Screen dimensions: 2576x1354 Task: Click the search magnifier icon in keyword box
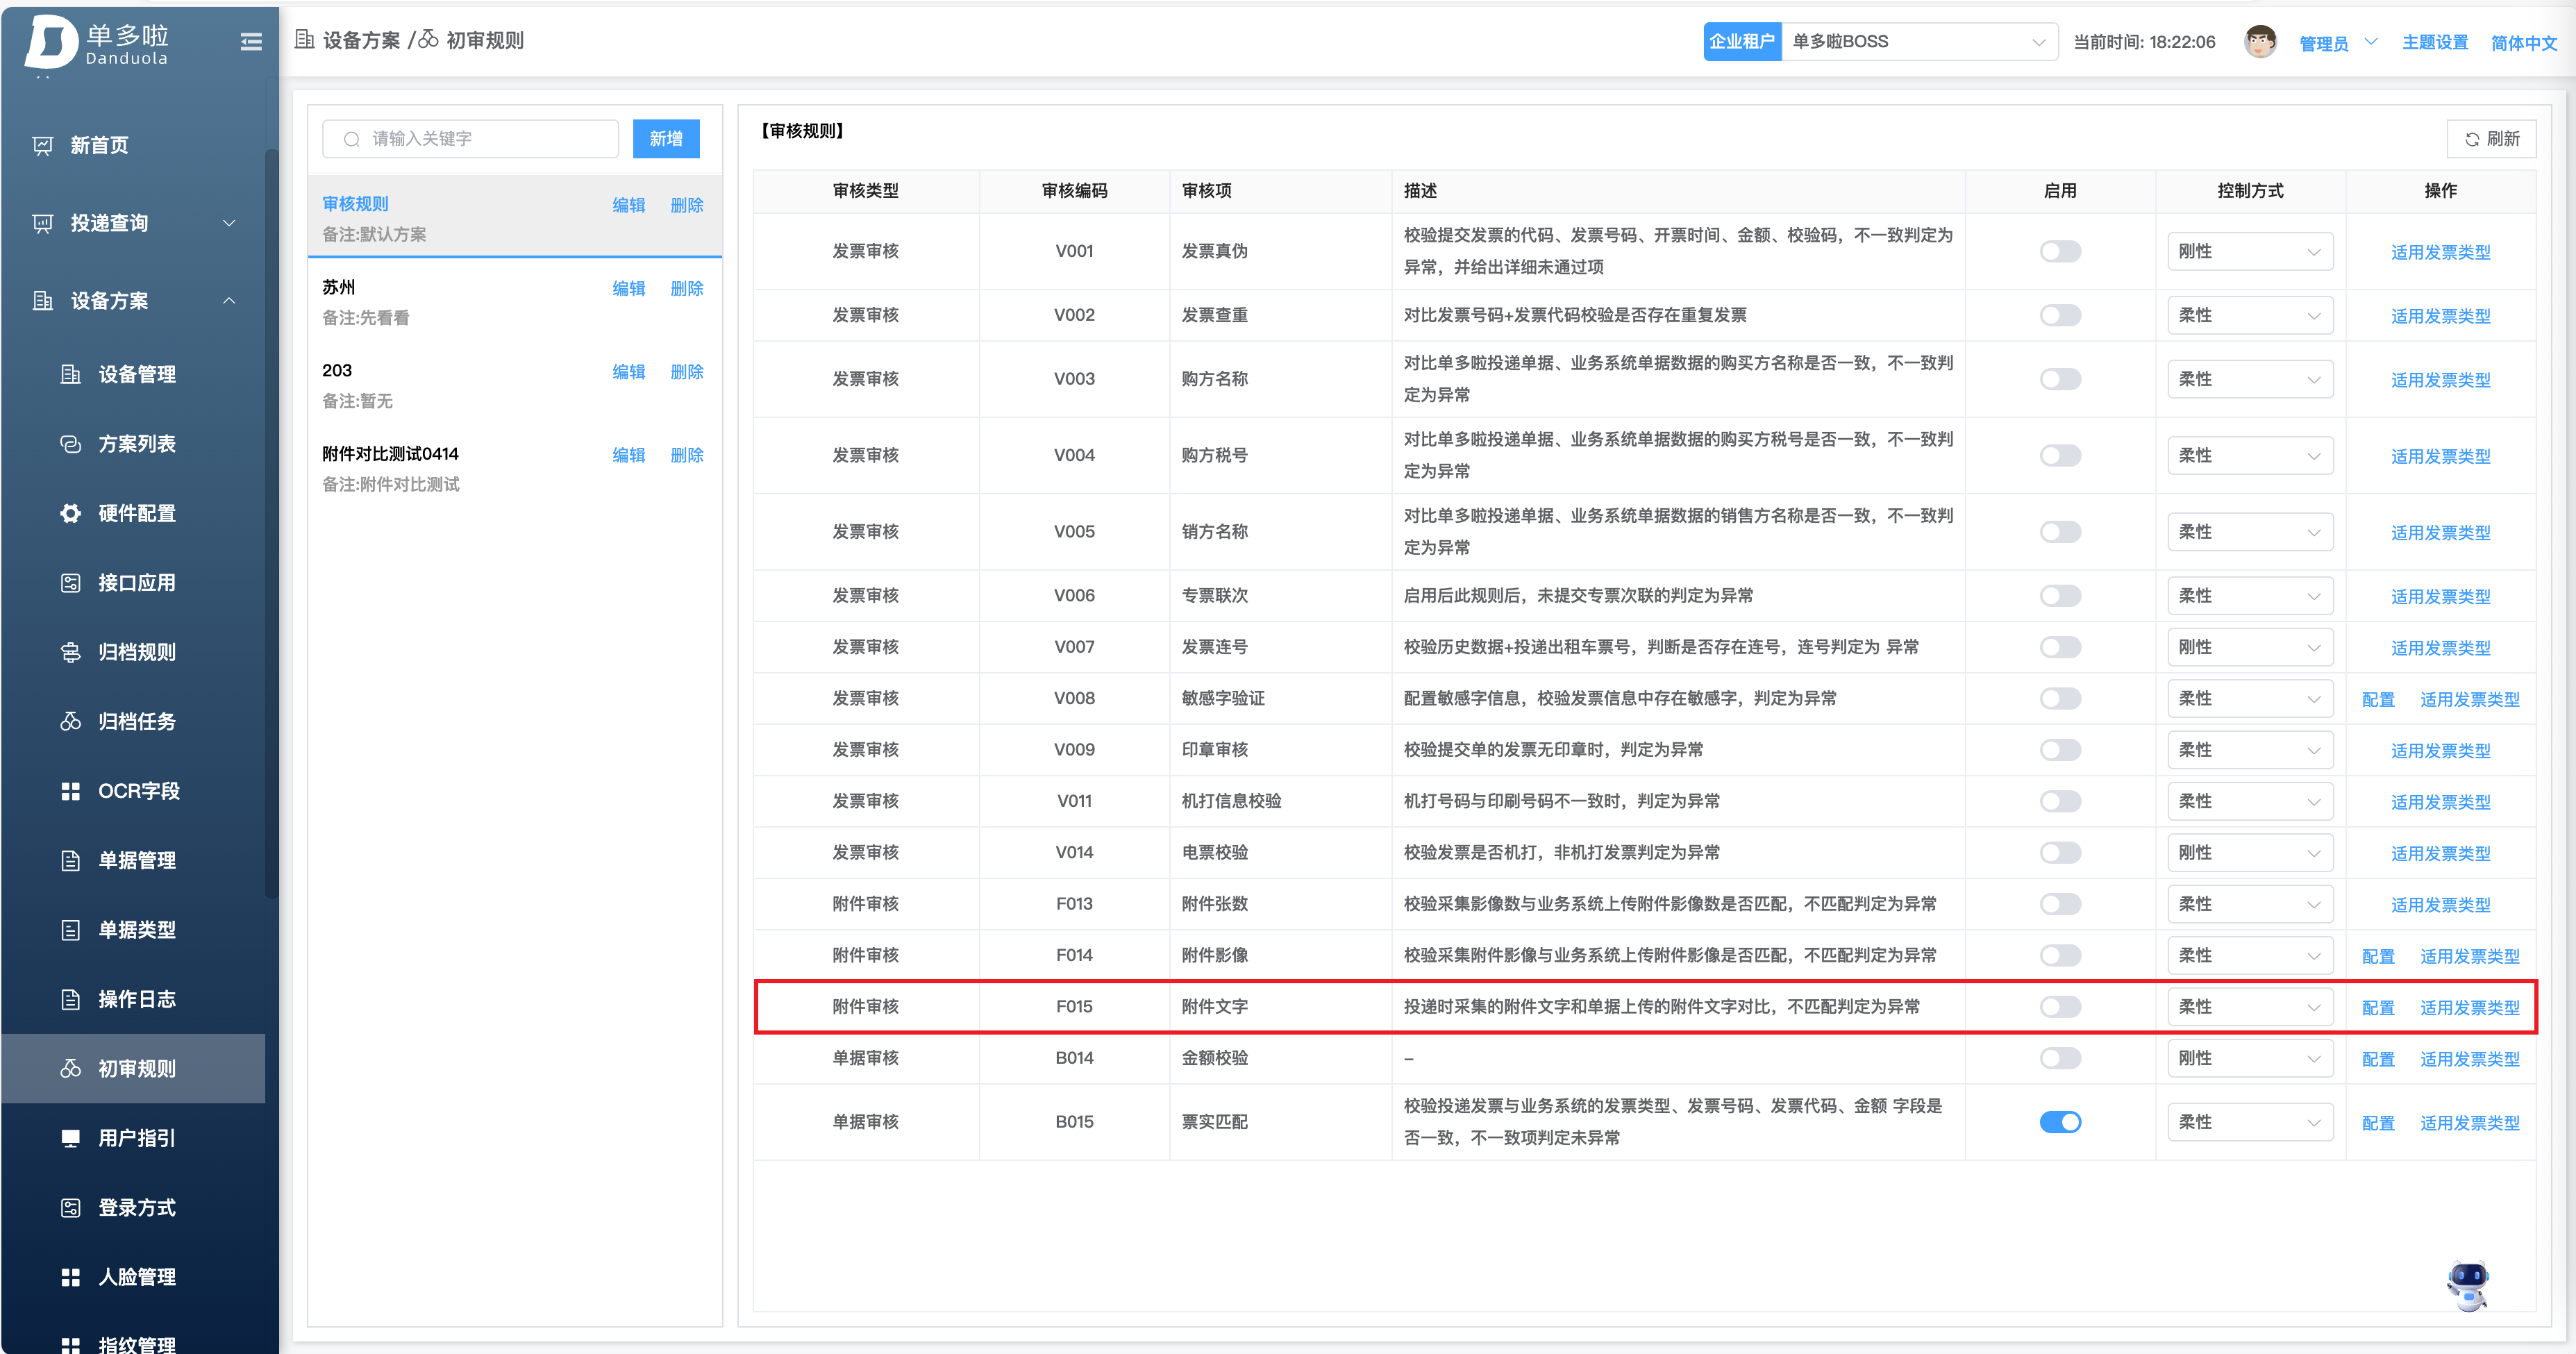coord(352,139)
